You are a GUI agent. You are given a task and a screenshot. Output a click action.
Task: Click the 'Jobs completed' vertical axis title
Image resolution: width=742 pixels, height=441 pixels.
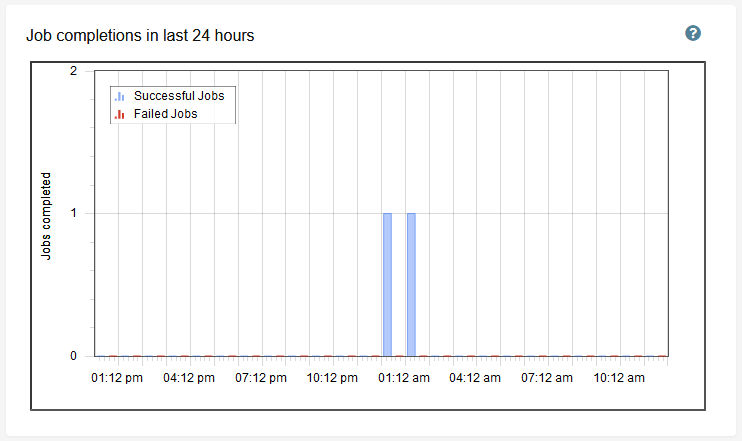click(46, 216)
